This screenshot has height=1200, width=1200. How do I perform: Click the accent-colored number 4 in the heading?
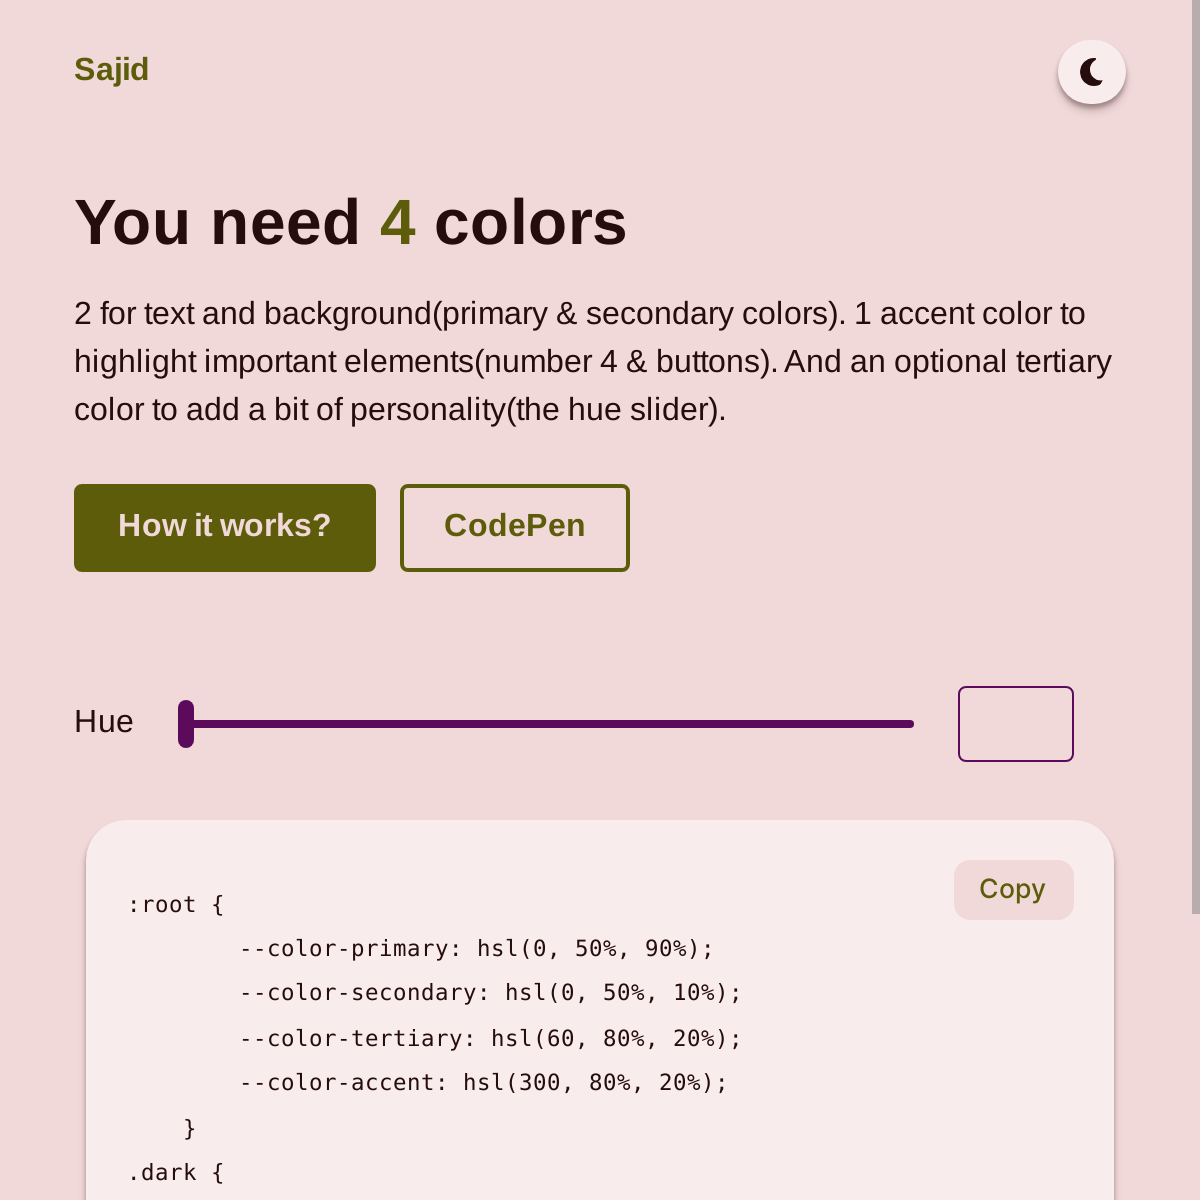point(397,222)
